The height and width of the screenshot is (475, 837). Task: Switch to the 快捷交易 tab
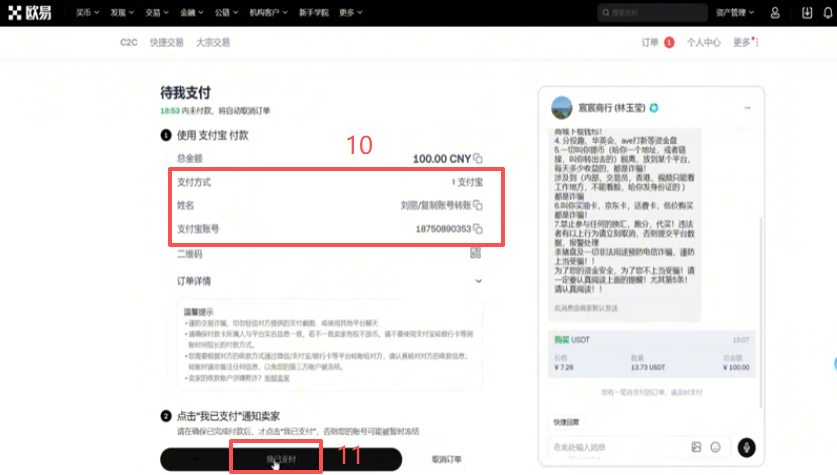tap(167, 42)
